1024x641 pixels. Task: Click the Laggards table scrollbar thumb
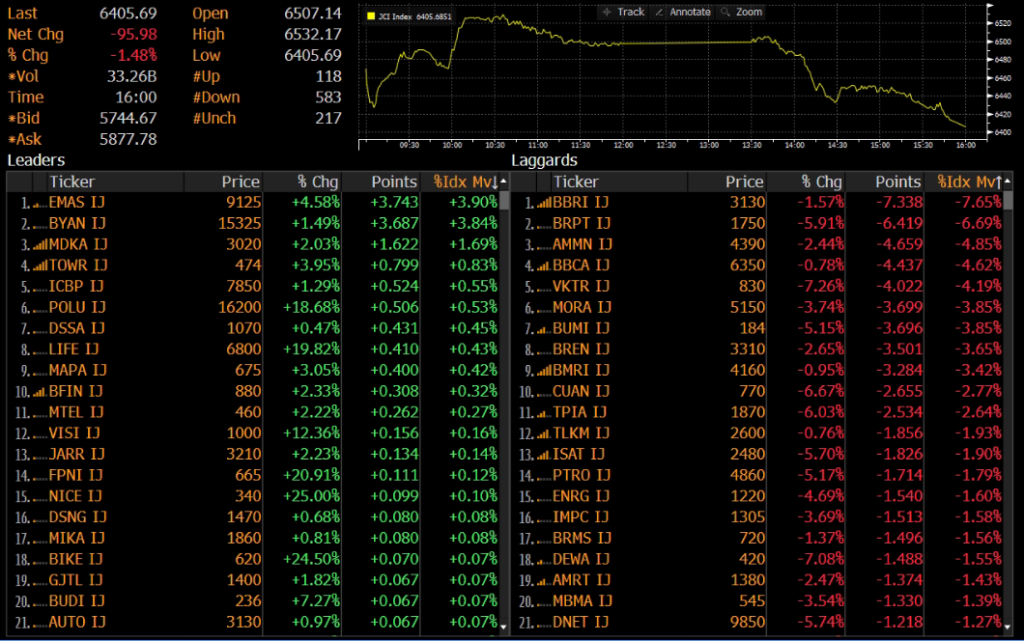click(x=1008, y=200)
